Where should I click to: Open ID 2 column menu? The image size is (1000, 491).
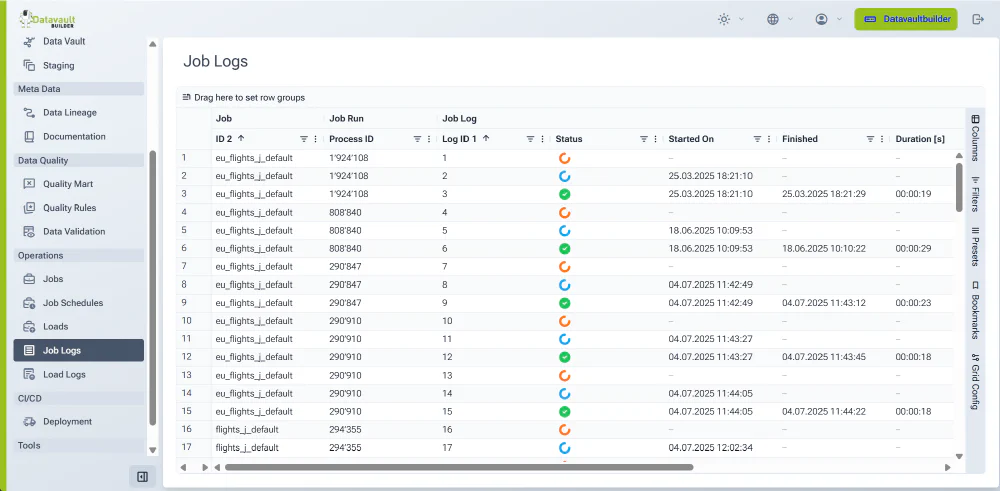pyautogui.click(x=315, y=139)
